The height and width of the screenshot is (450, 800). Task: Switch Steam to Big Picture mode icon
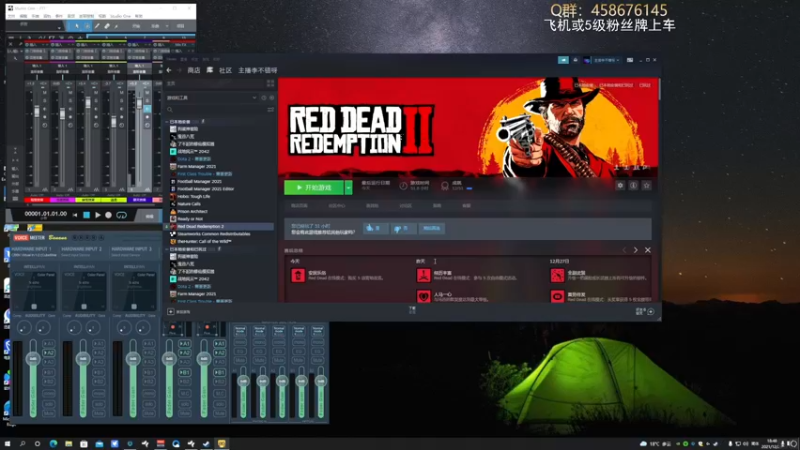630,60
